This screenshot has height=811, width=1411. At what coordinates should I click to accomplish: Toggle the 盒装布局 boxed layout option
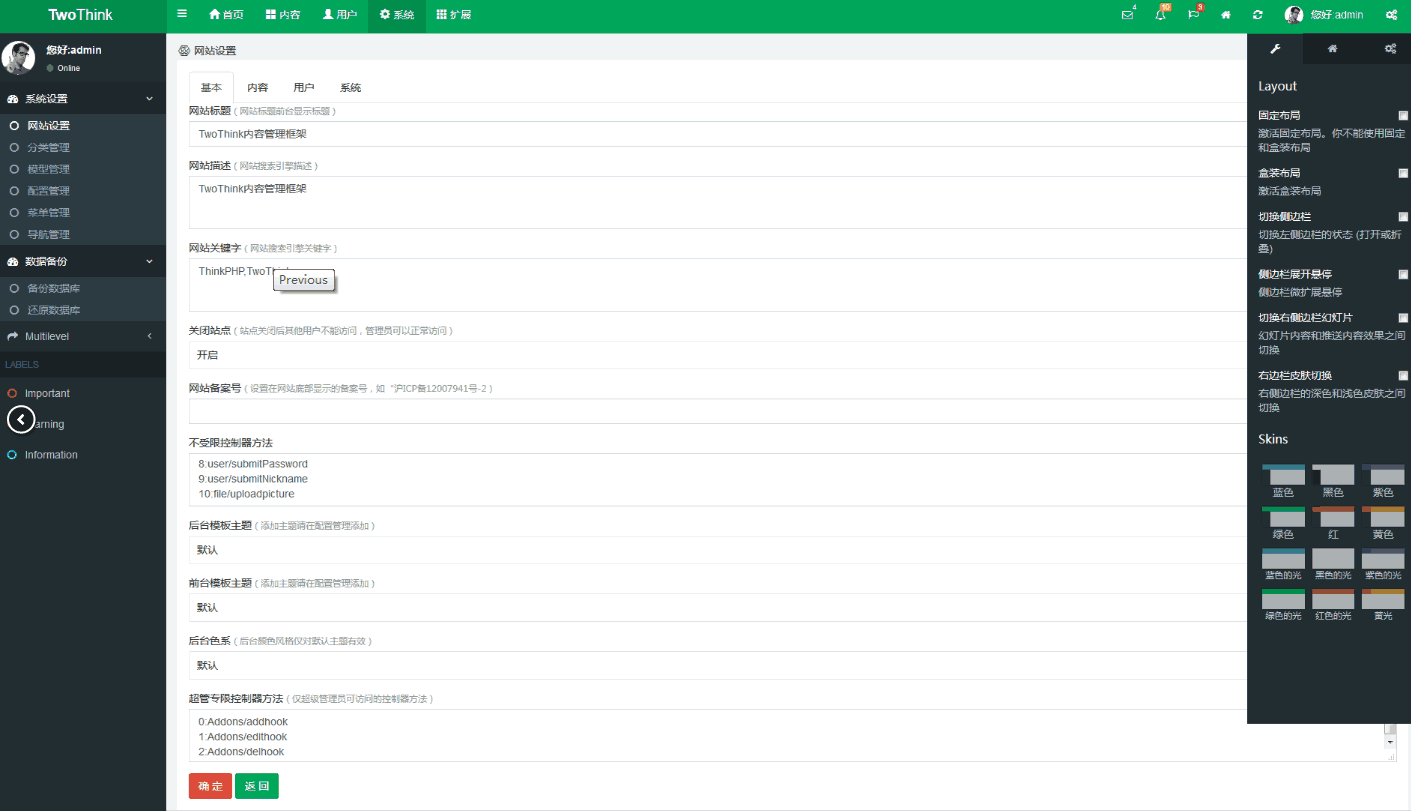(1403, 172)
